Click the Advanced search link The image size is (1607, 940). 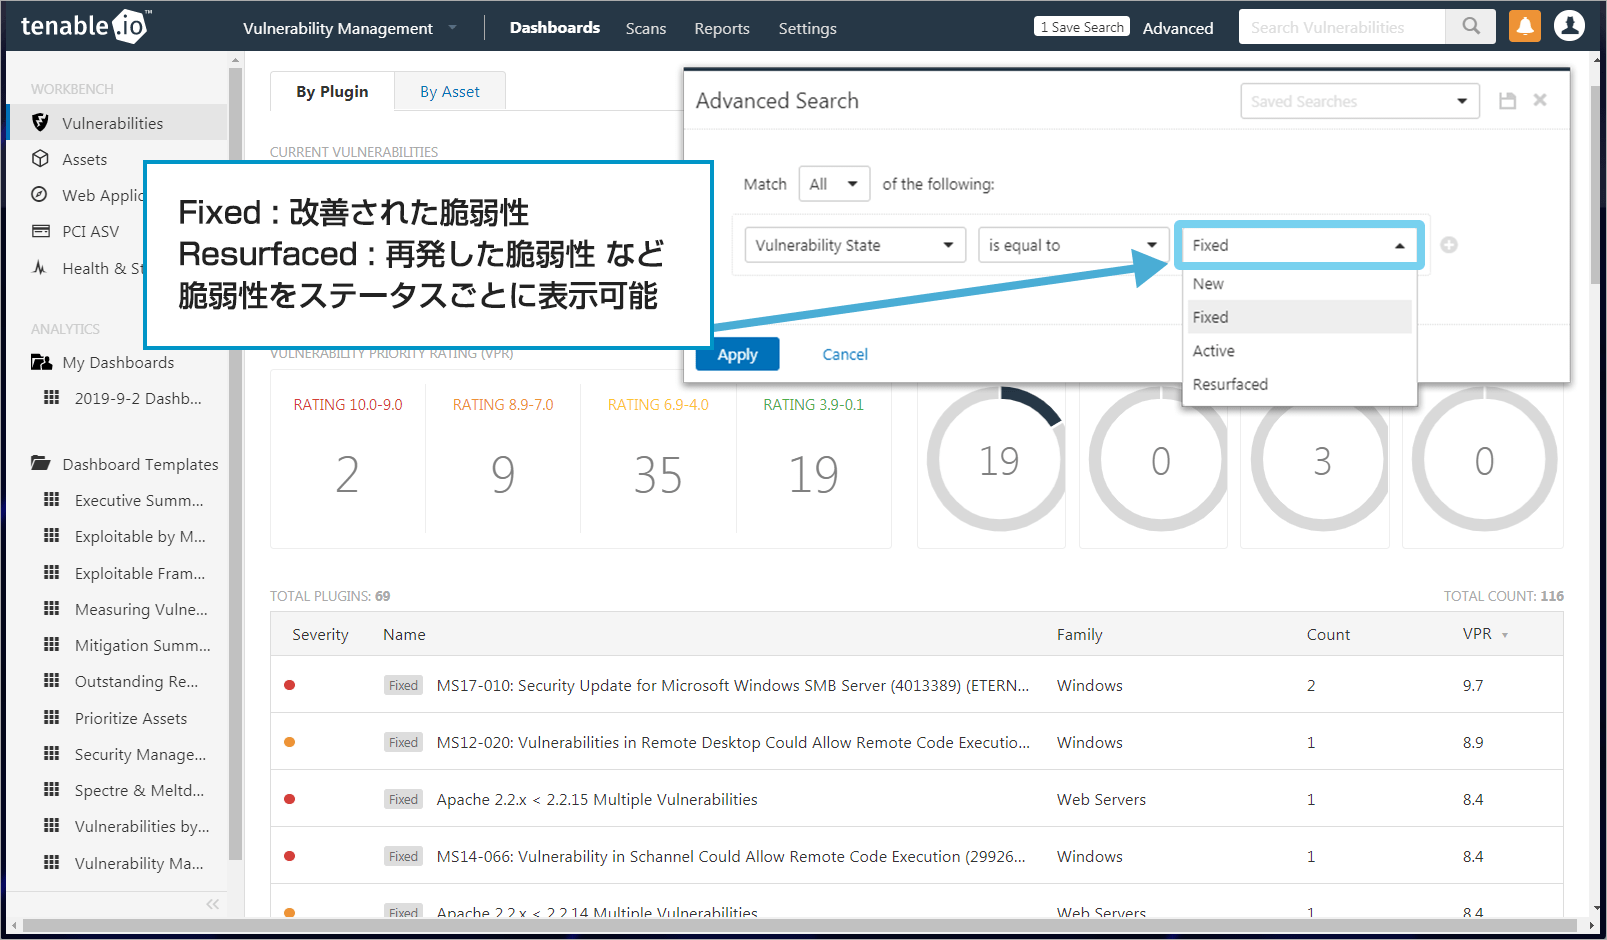(x=1178, y=28)
